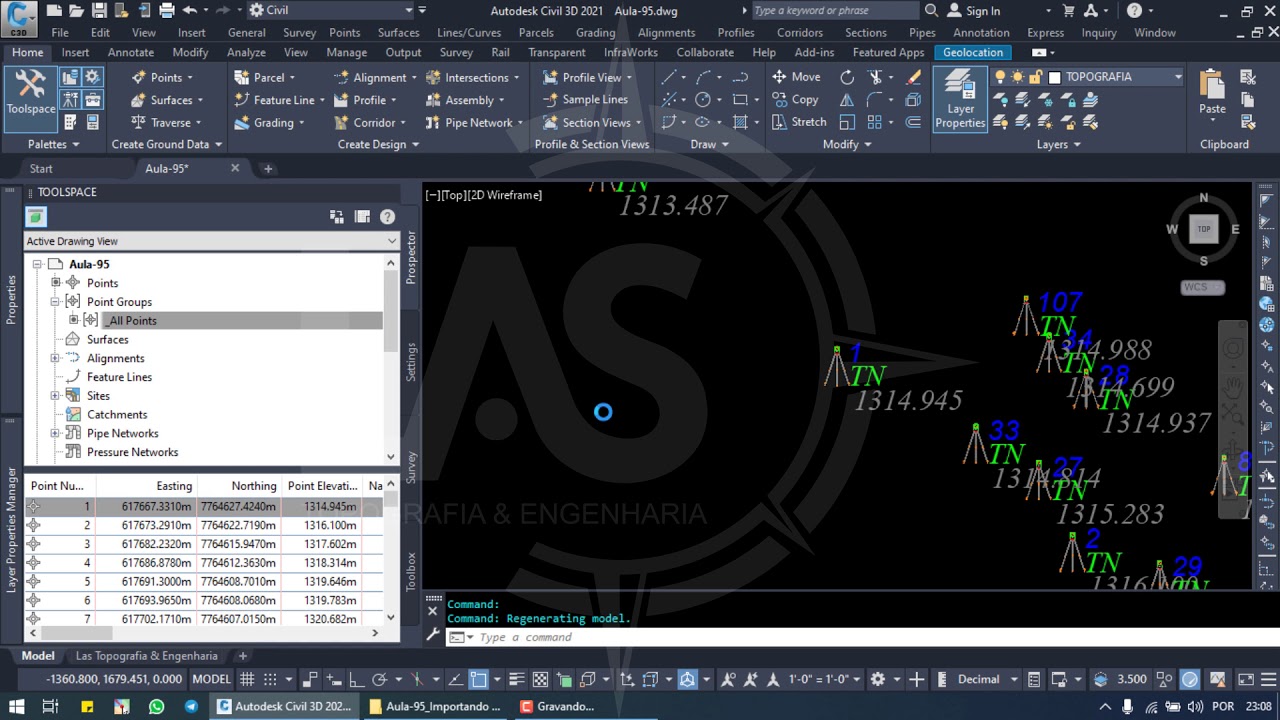The width and height of the screenshot is (1280, 720).
Task: Select _All Points group in tree
Action: point(133,321)
